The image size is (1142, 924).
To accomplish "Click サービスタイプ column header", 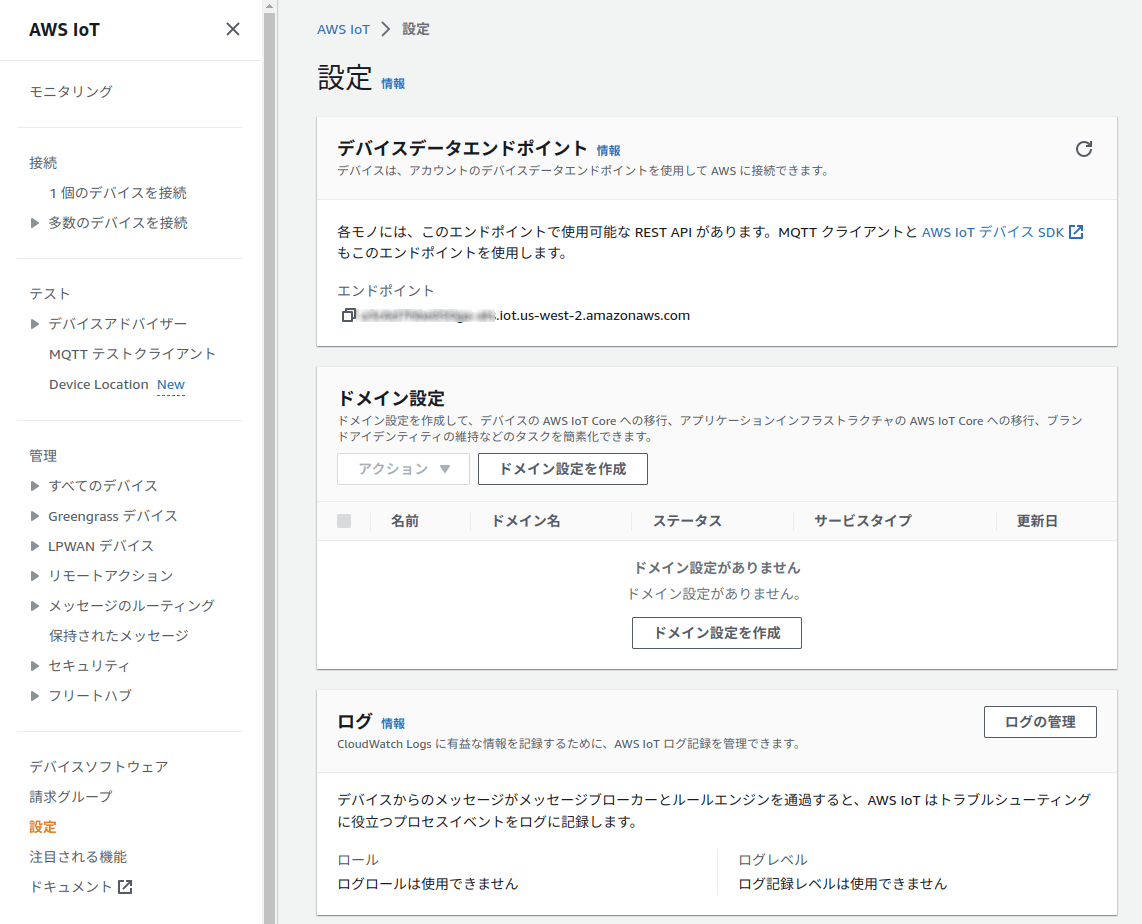I will [862, 521].
